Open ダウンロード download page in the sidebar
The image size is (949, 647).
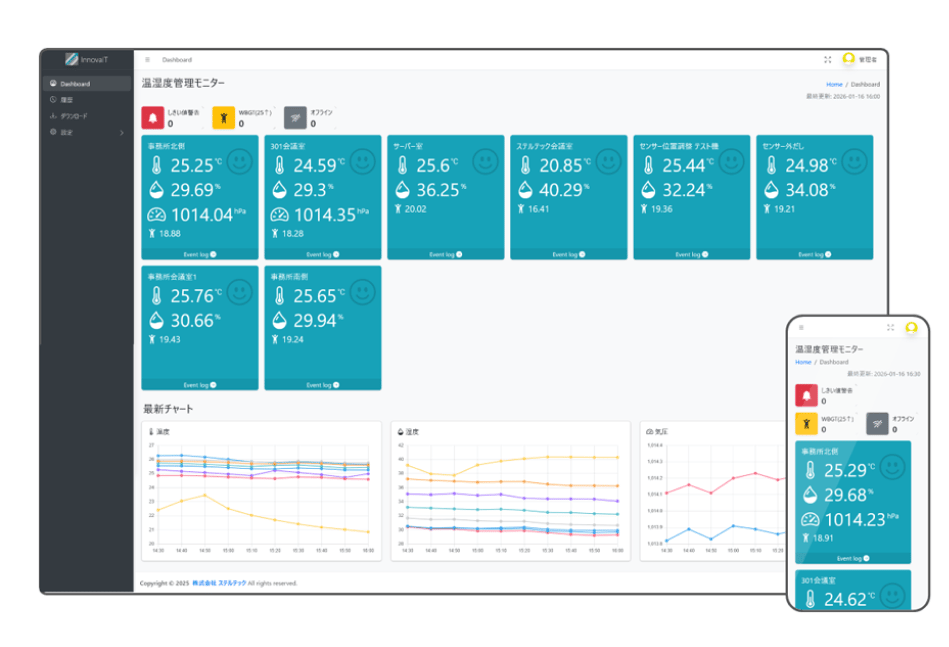point(87,116)
